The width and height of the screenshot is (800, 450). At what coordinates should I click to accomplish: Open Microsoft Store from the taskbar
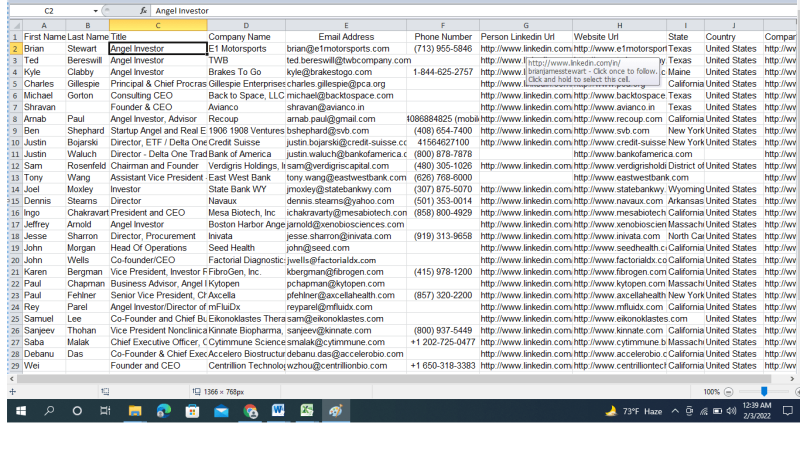click(192, 411)
